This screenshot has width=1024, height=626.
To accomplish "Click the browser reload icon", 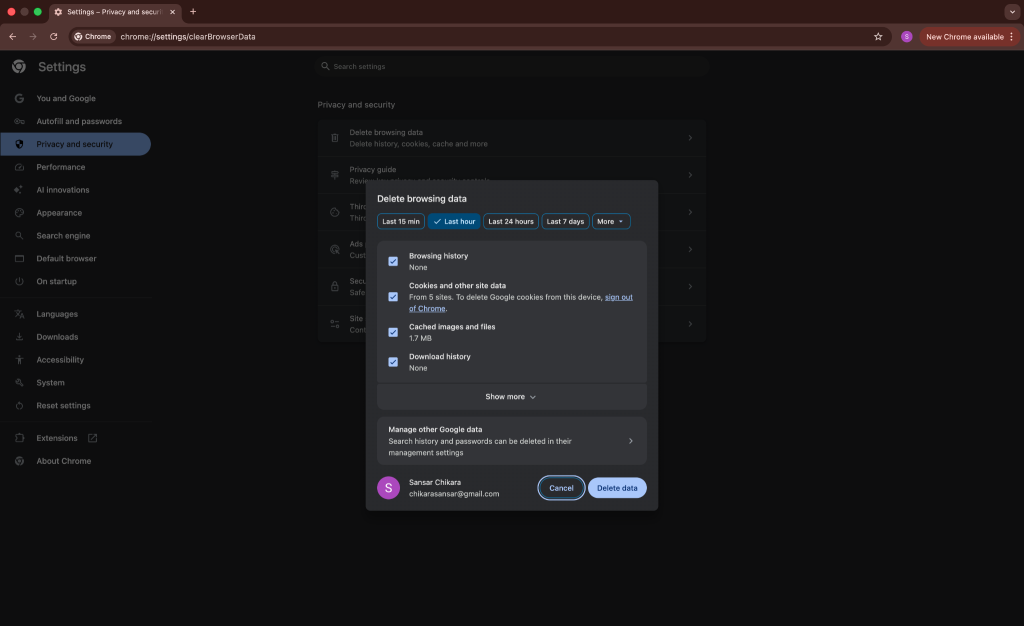I will point(53,36).
